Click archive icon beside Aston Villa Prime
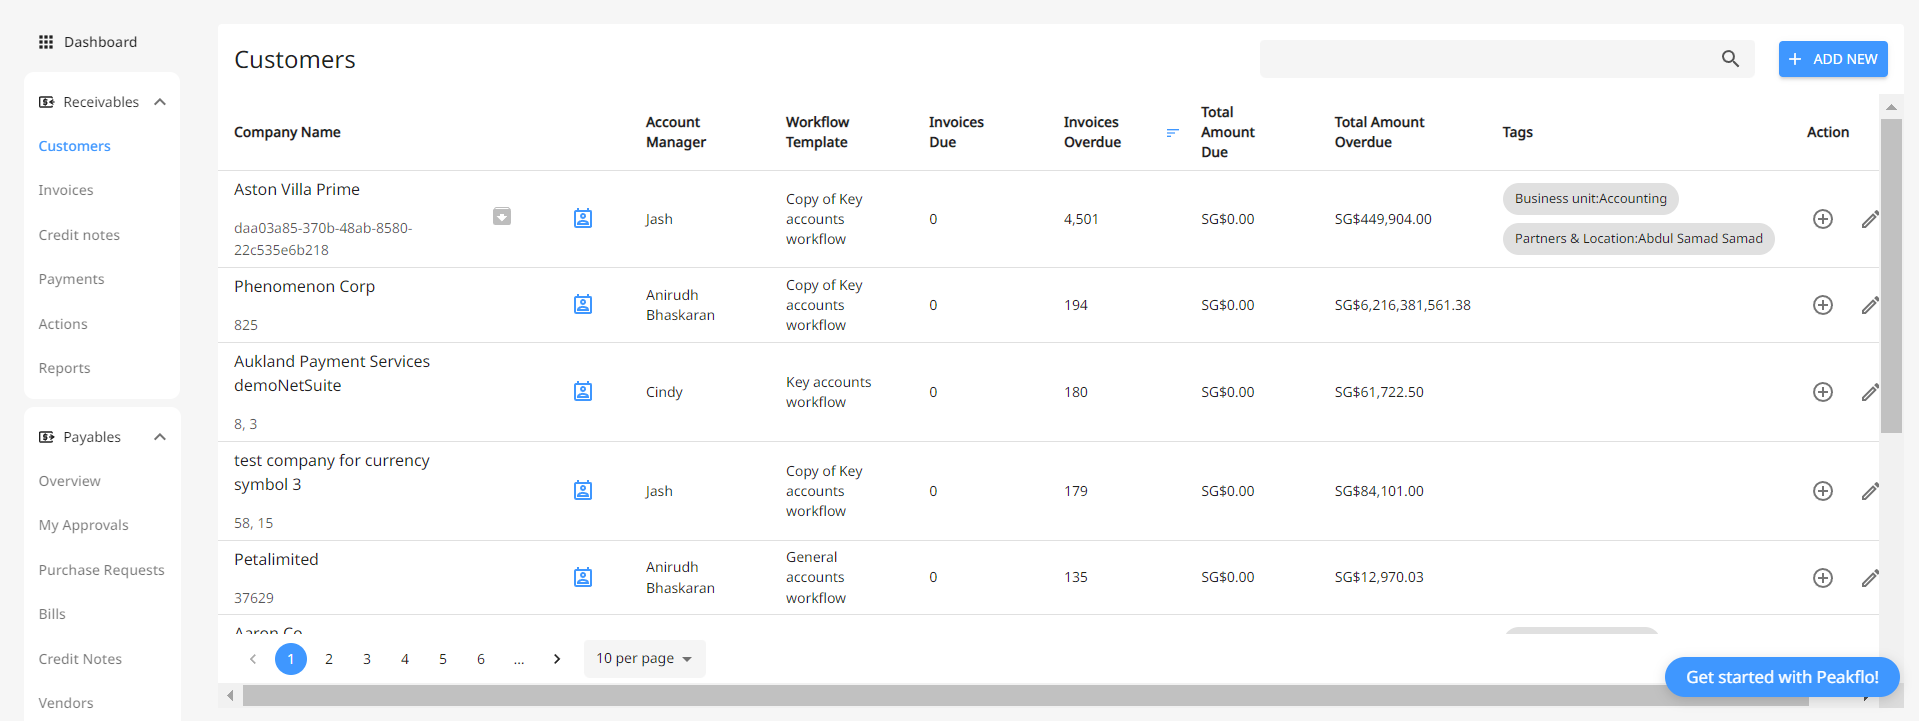Viewport: 1919px width, 721px height. click(x=502, y=216)
